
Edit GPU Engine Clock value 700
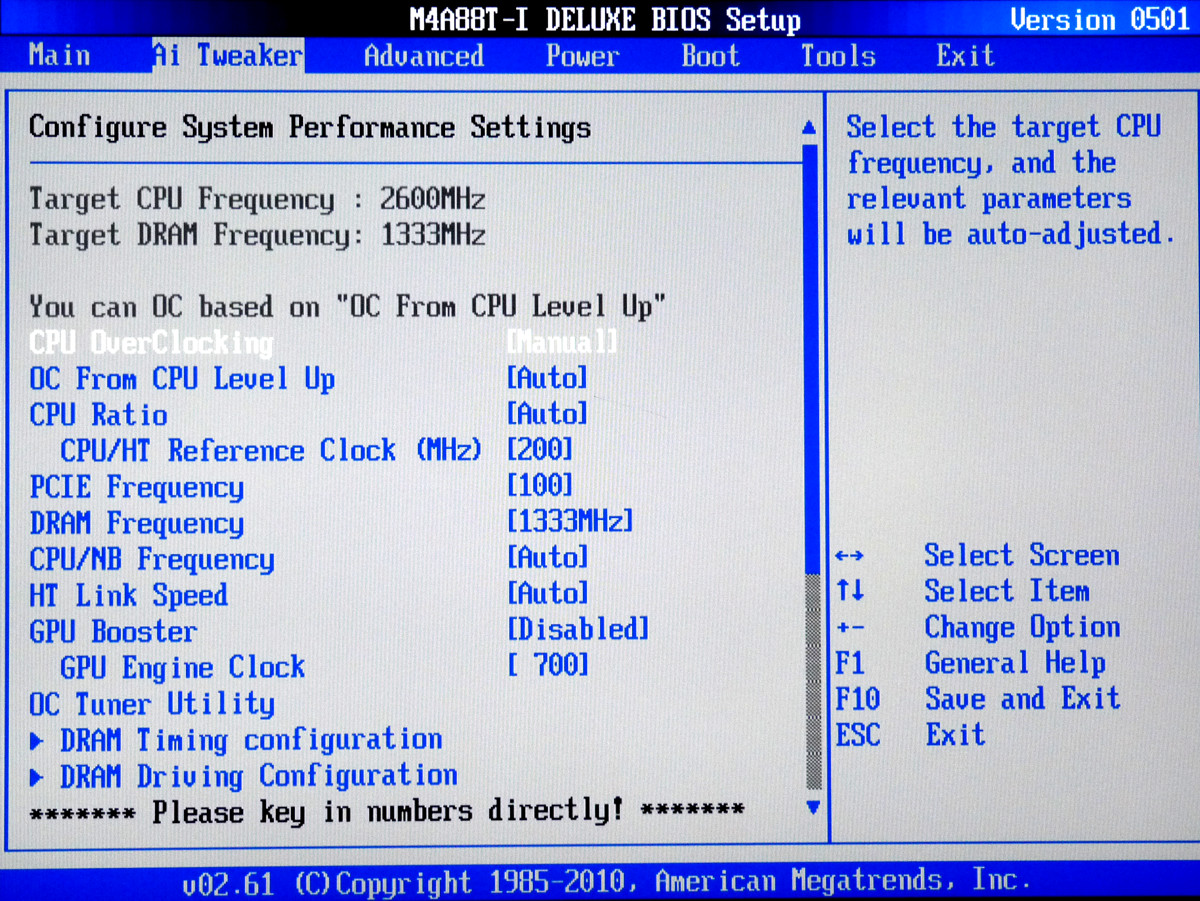(x=548, y=666)
